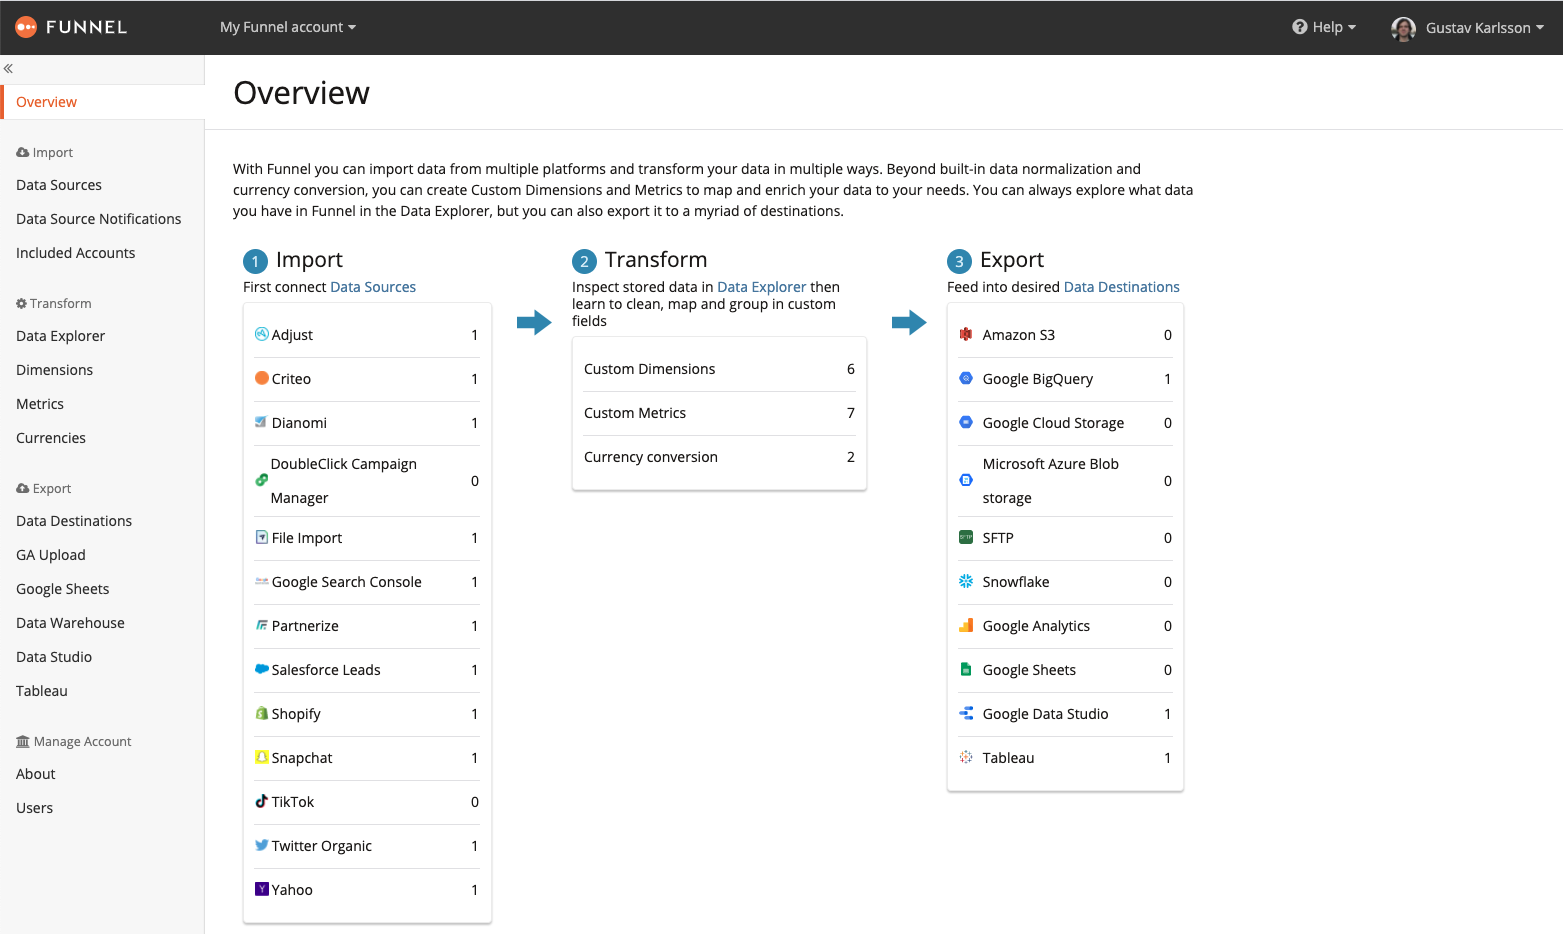Open the Custom Dimensions row

(x=719, y=369)
